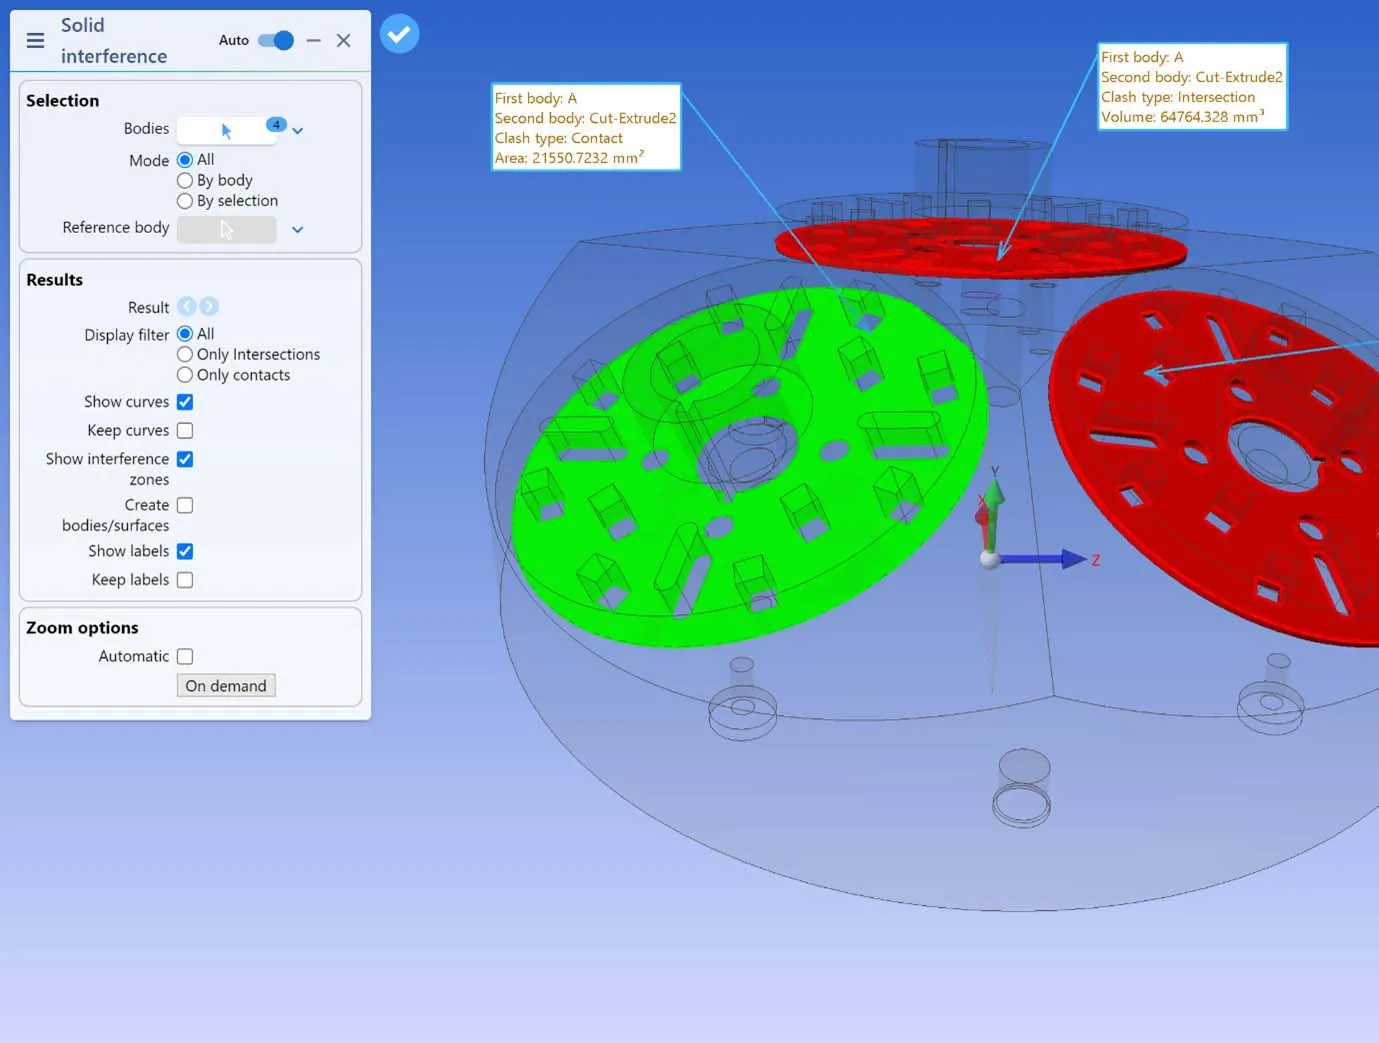Click the Bodies selection field
Image resolution: width=1379 pixels, height=1043 pixels.
[x=226, y=130]
